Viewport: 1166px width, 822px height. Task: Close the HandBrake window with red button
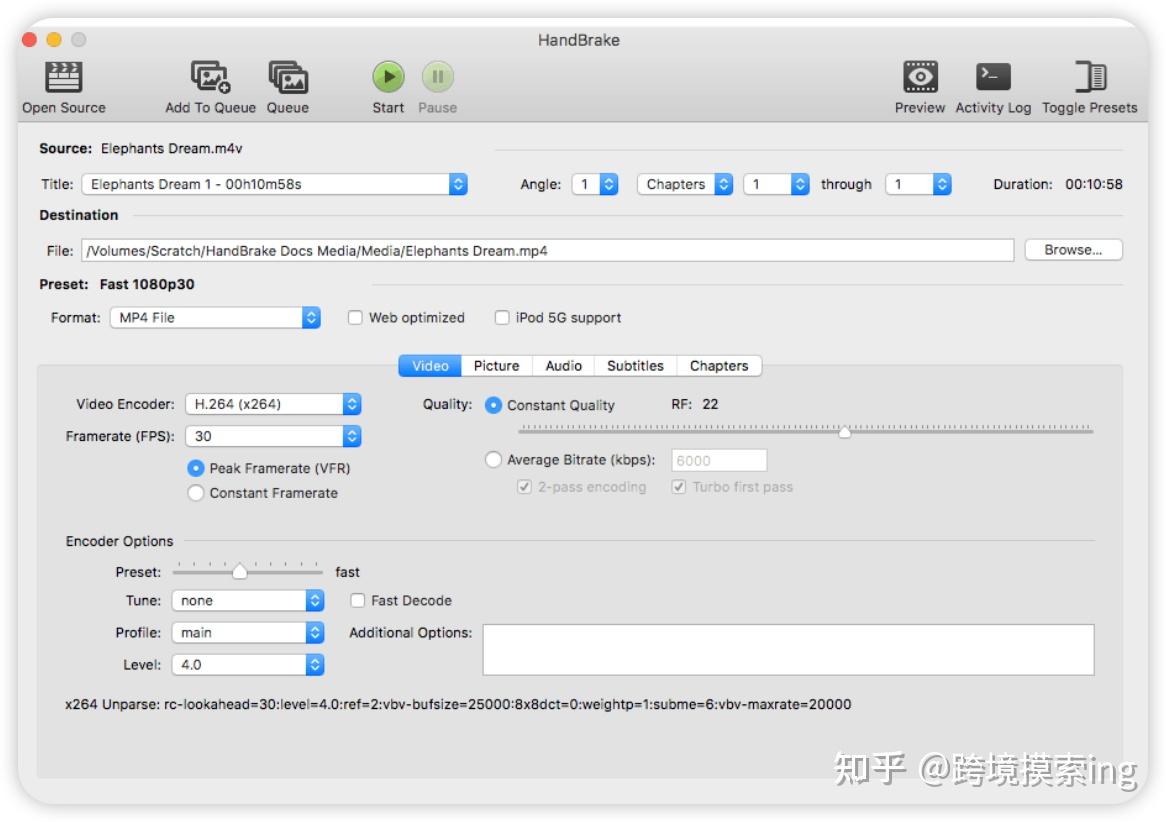[x=30, y=39]
